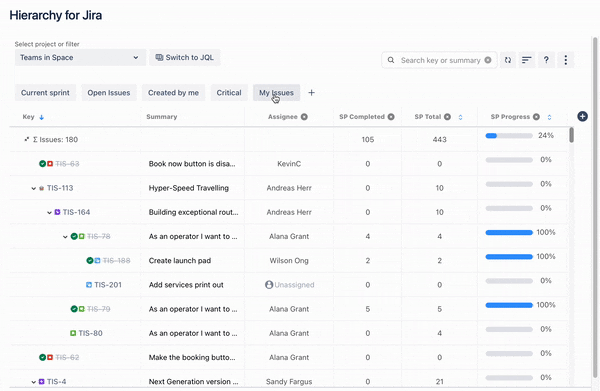The width and height of the screenshot is (600, 391).
Task: Open issue TIS-80 link
Action: (90, 333)
